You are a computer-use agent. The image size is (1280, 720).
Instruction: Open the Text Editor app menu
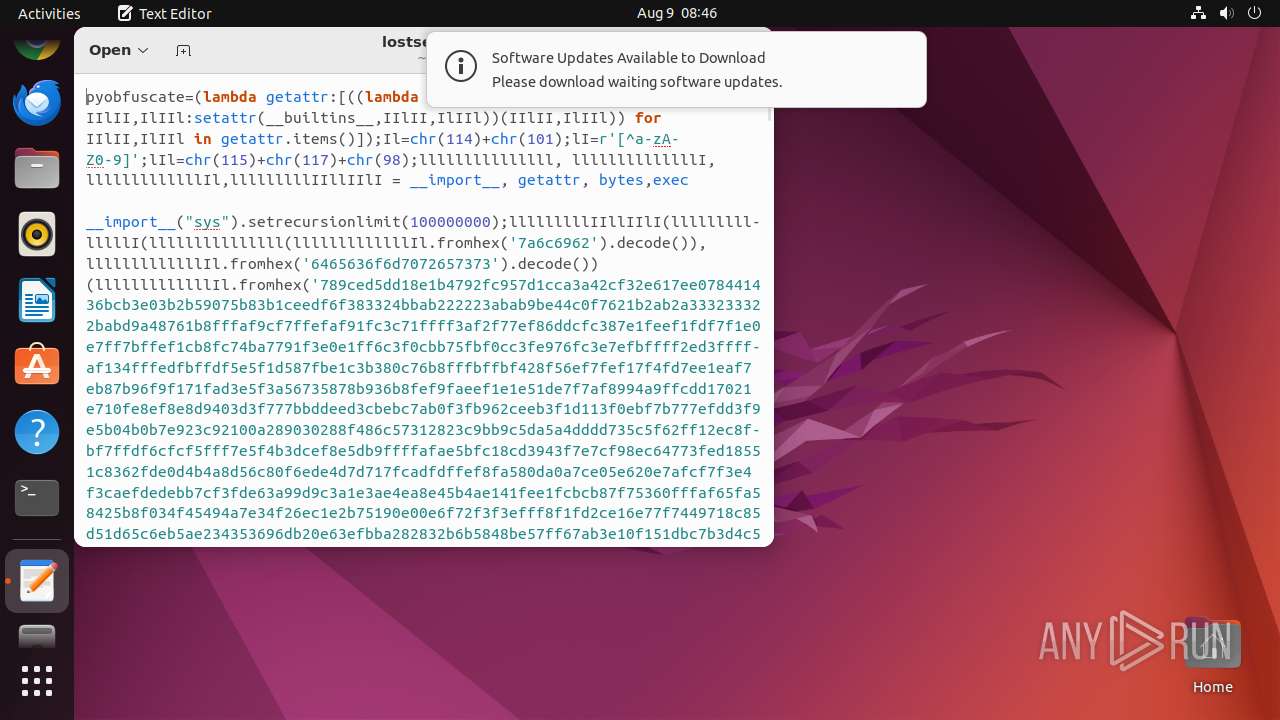[165, 13]
